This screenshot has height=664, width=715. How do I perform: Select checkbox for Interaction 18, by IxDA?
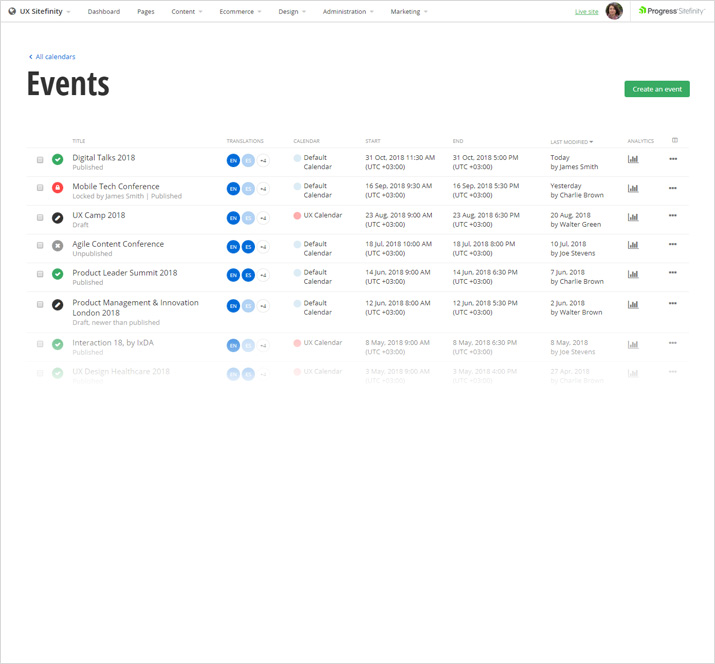click(x=40, y=344)
